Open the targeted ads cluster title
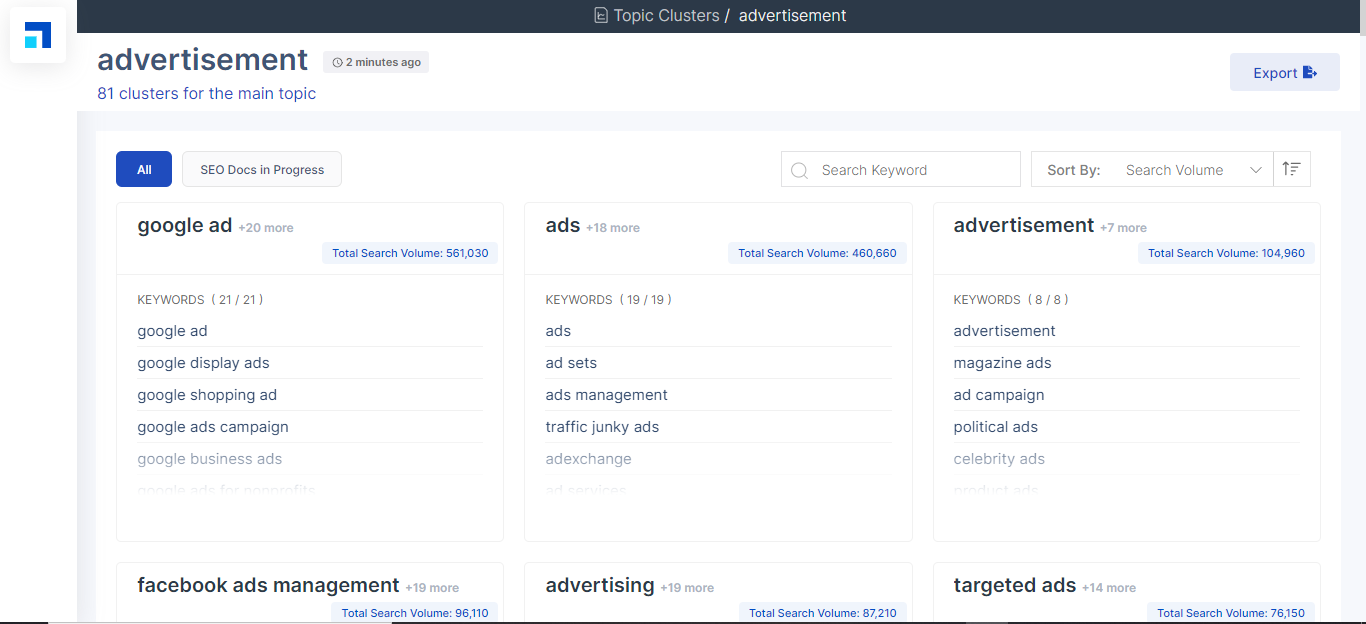Viewport: 1366px width, 624px height. [x=1014, y=586]
